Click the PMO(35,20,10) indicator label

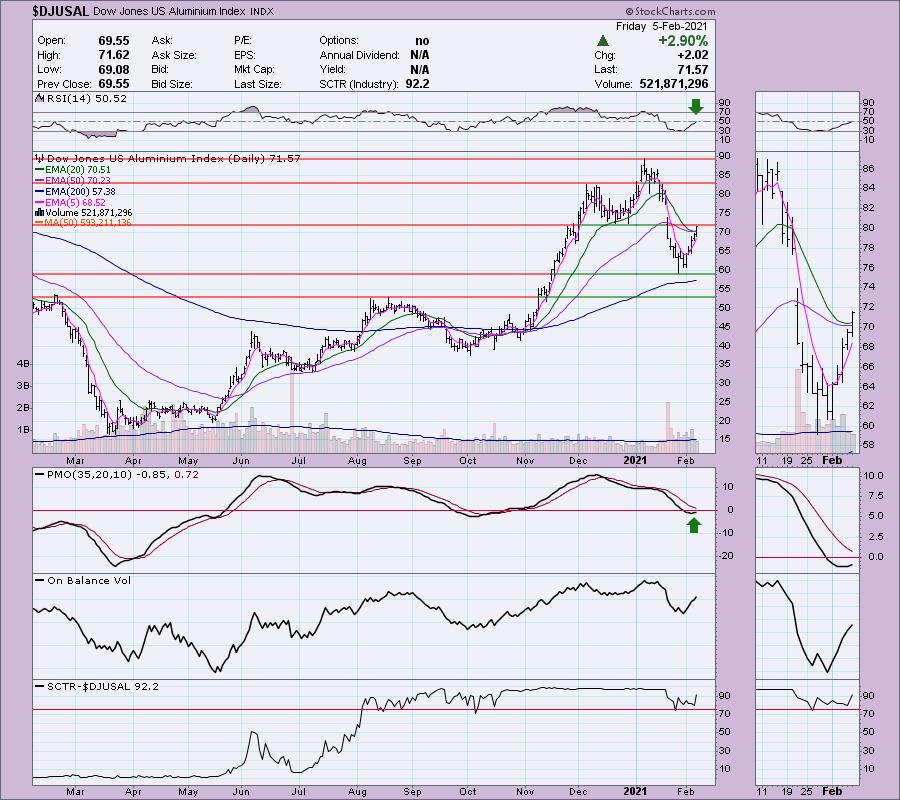click(90, 475)
